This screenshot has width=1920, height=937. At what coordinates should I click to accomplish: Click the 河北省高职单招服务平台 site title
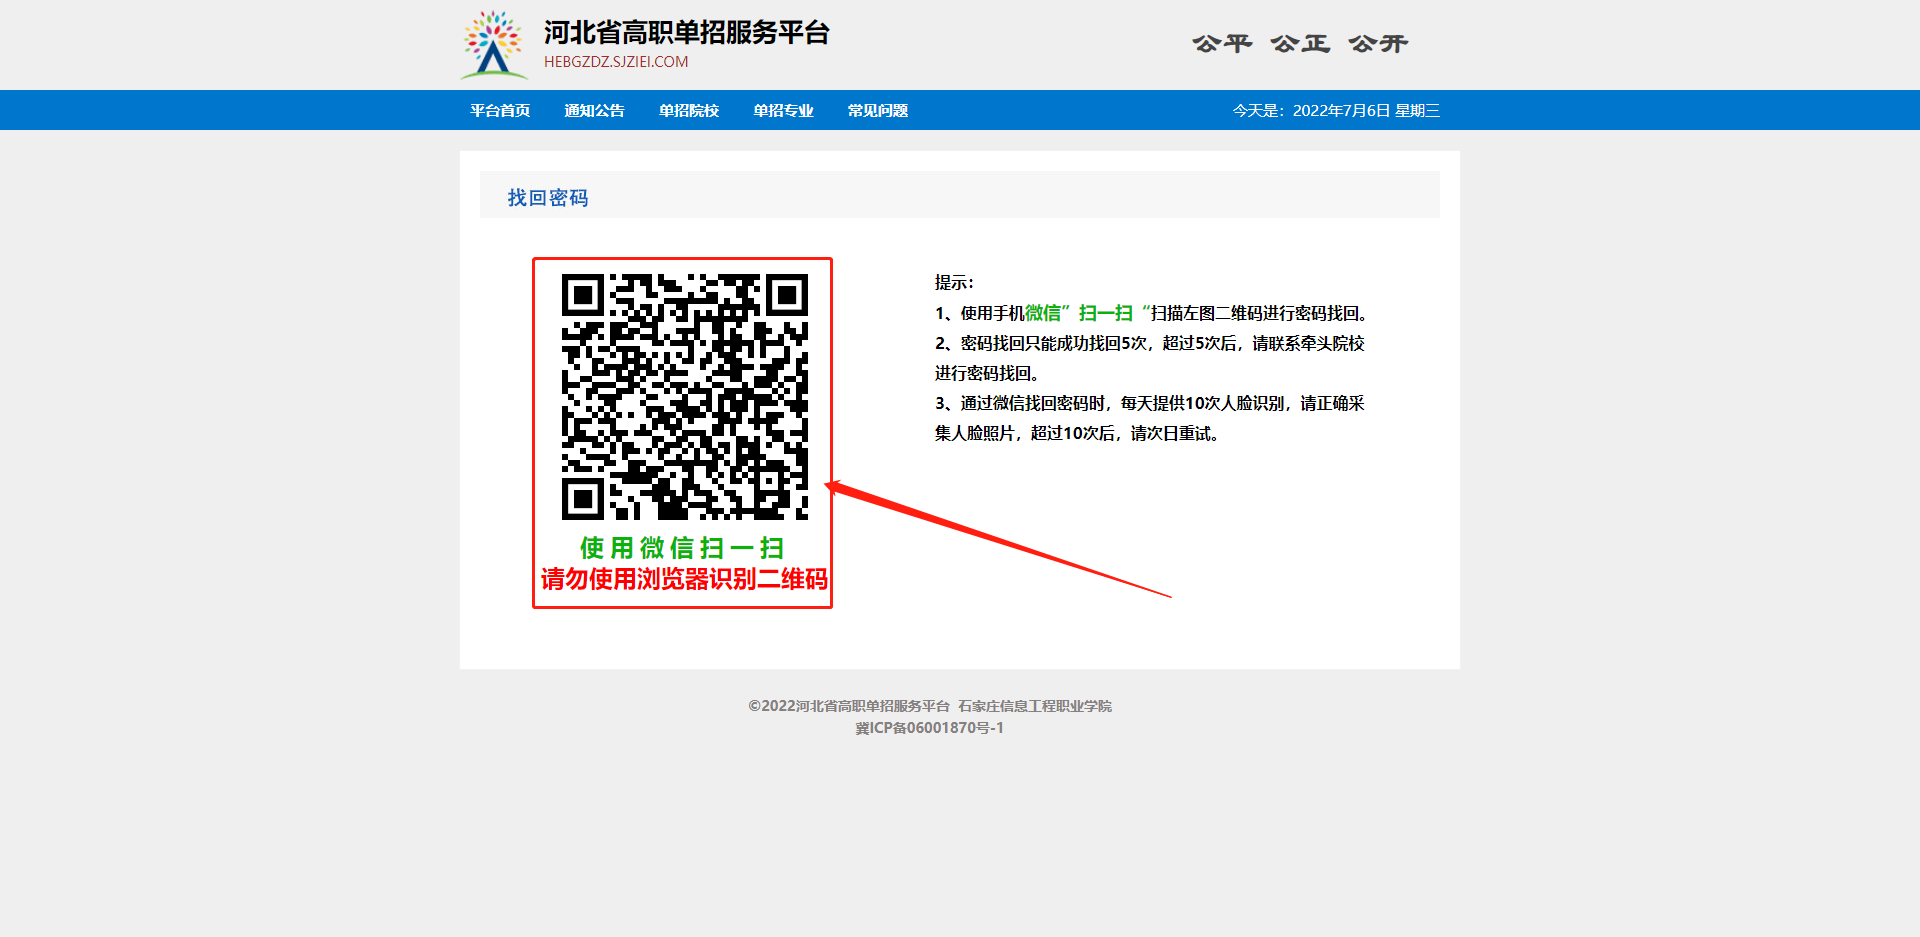[687, 33]
